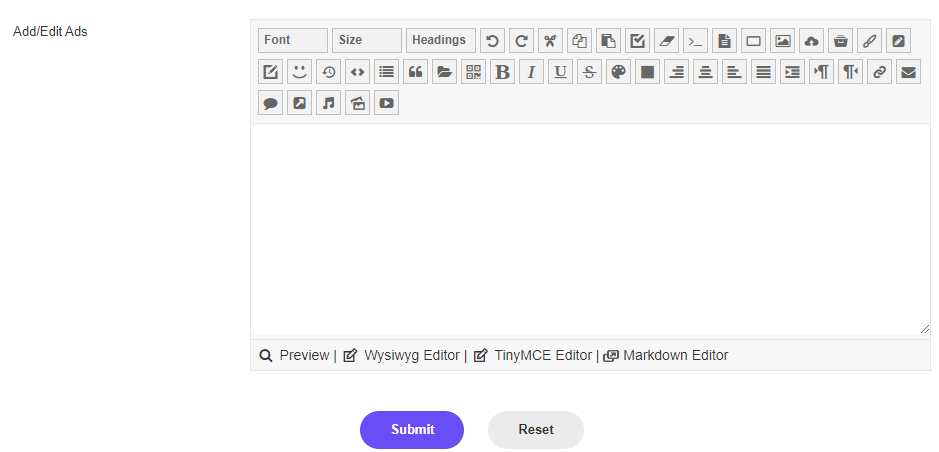Open the Font dropdown

point(293,40)
